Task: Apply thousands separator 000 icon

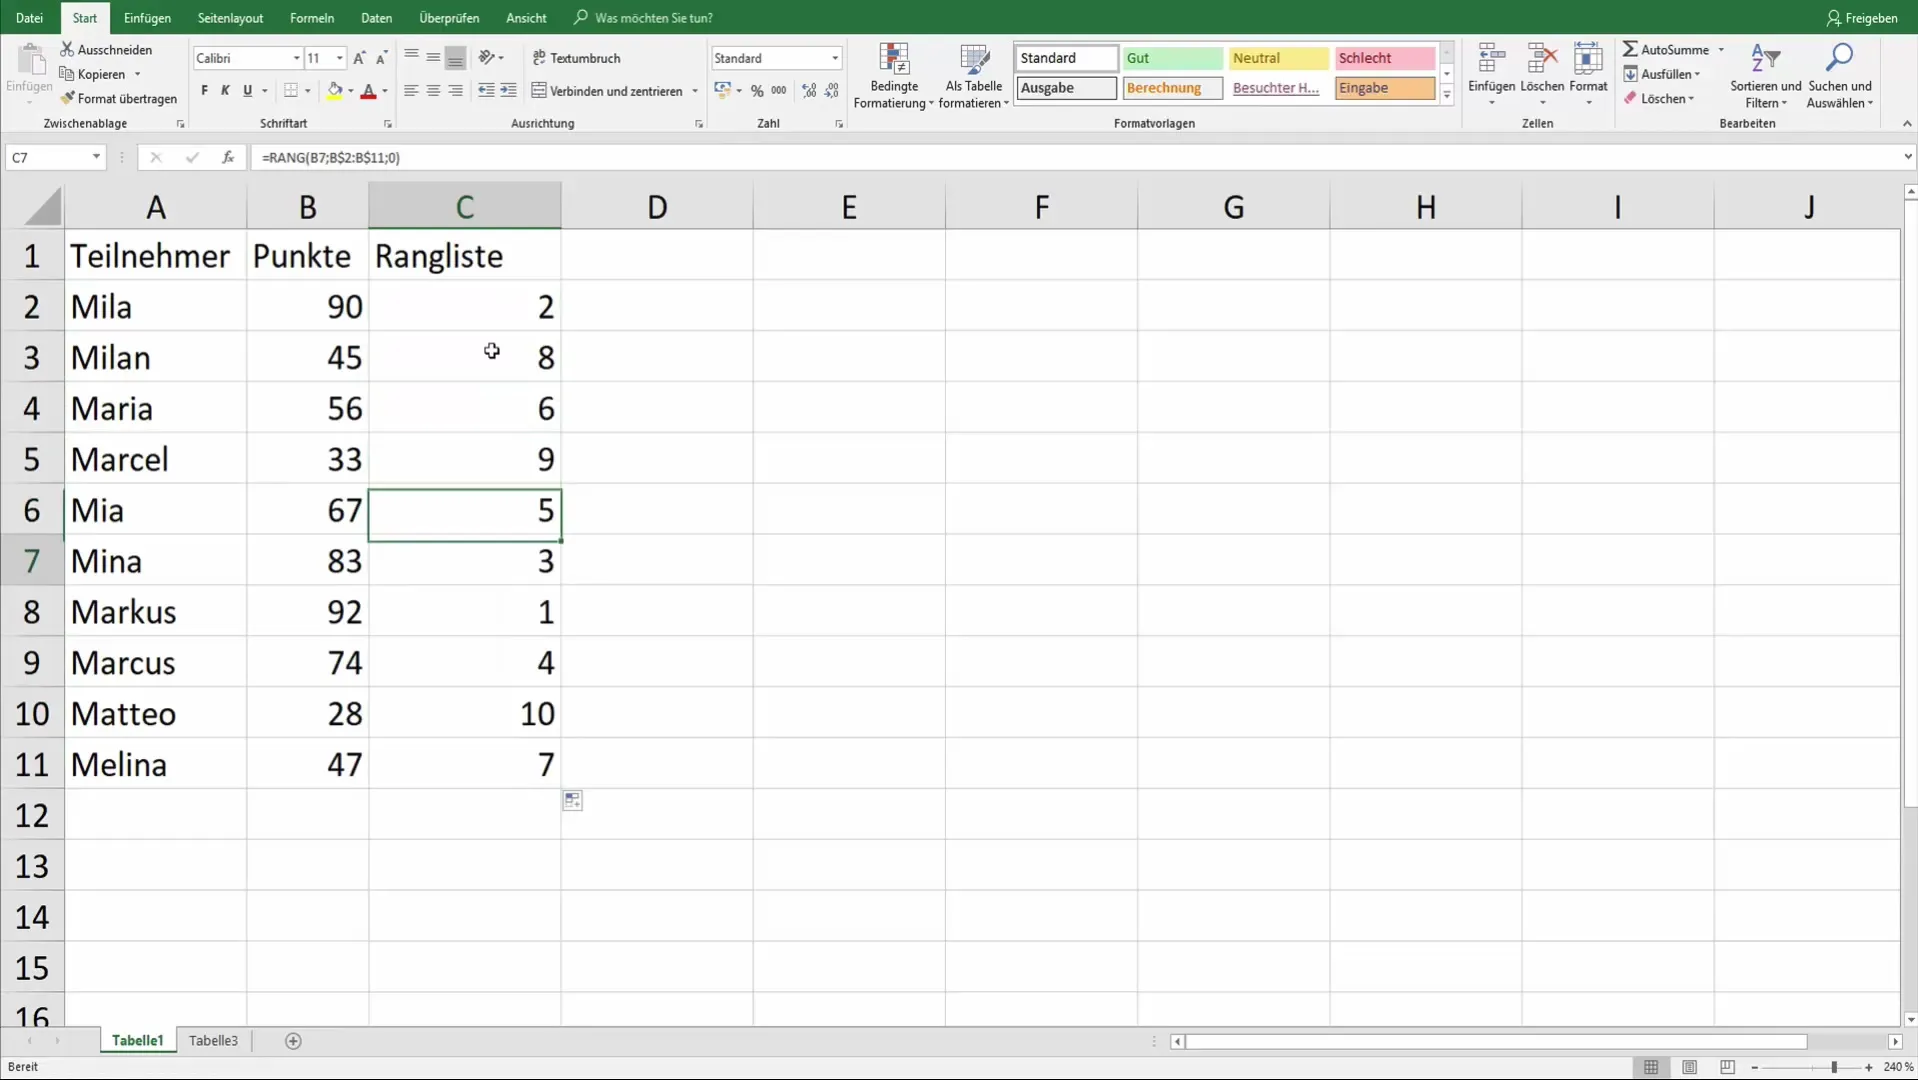Action: (x=778, y=90)
